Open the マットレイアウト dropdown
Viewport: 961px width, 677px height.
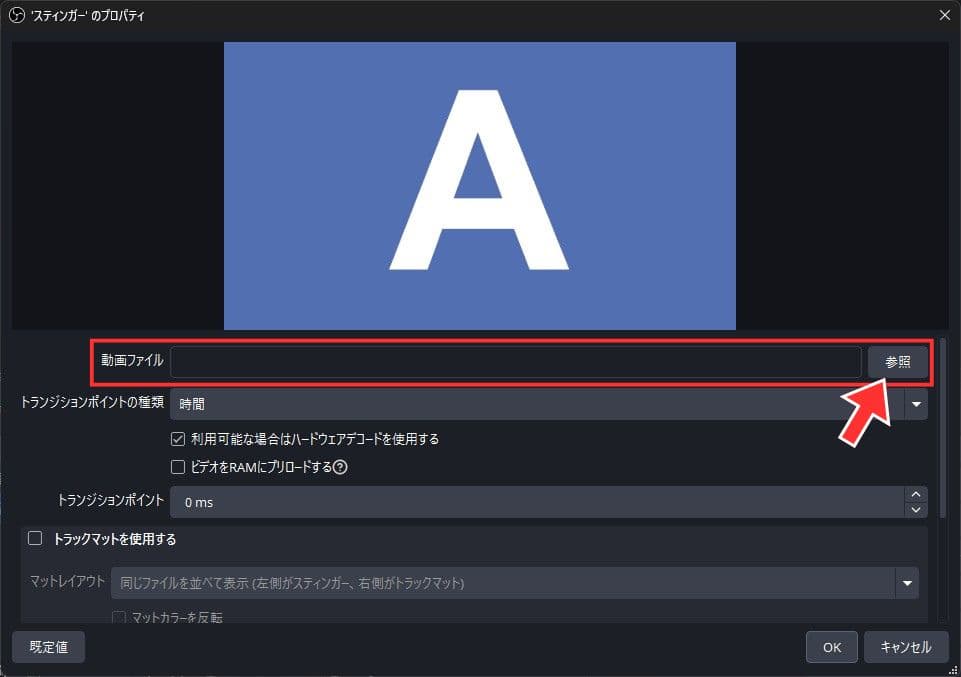point(907,581)
